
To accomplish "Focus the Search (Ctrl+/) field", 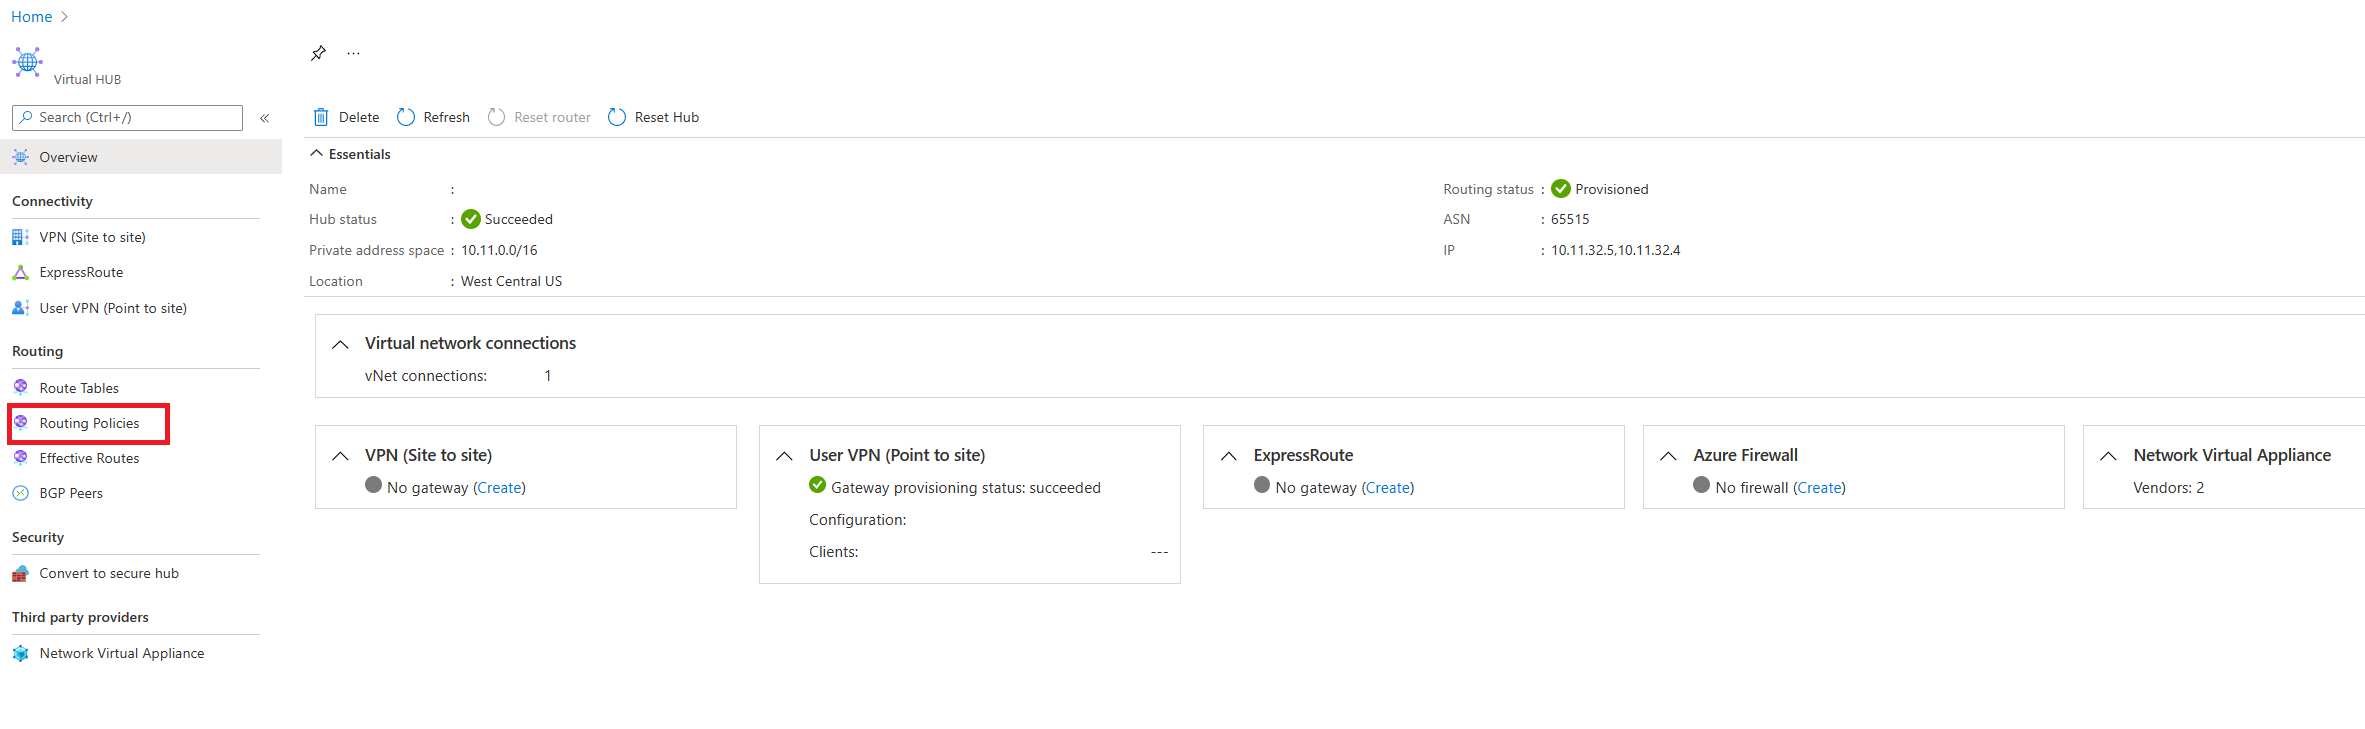I will [x=127, y=118].
